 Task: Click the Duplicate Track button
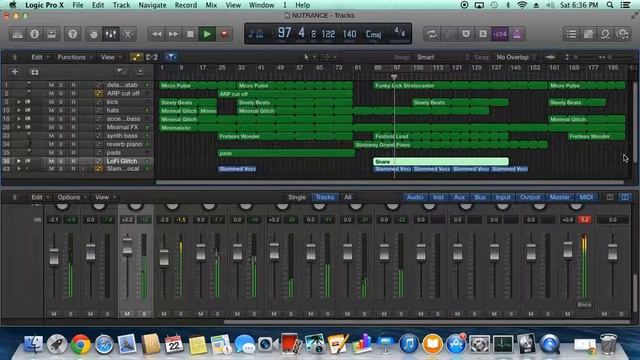tap(35, 72)
